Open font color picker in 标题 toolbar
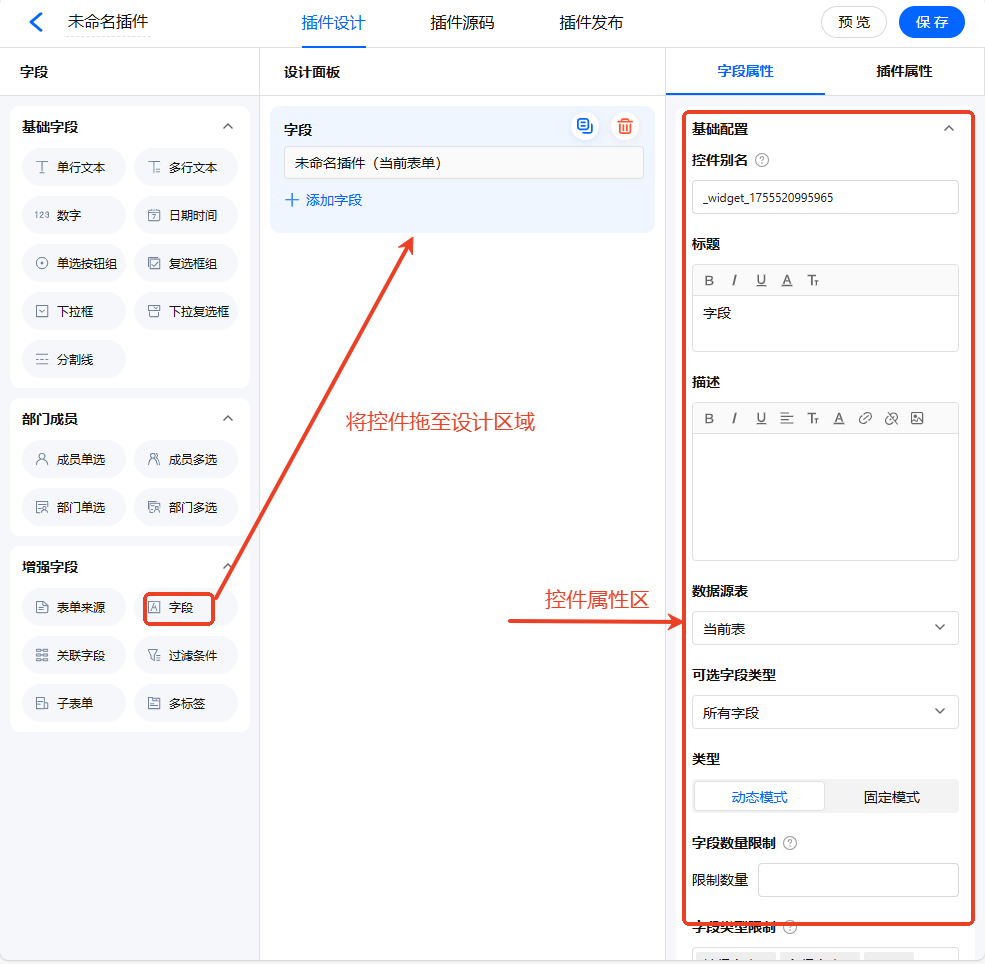This screenshot has height=964, width=985. click(x=787, y=280)
